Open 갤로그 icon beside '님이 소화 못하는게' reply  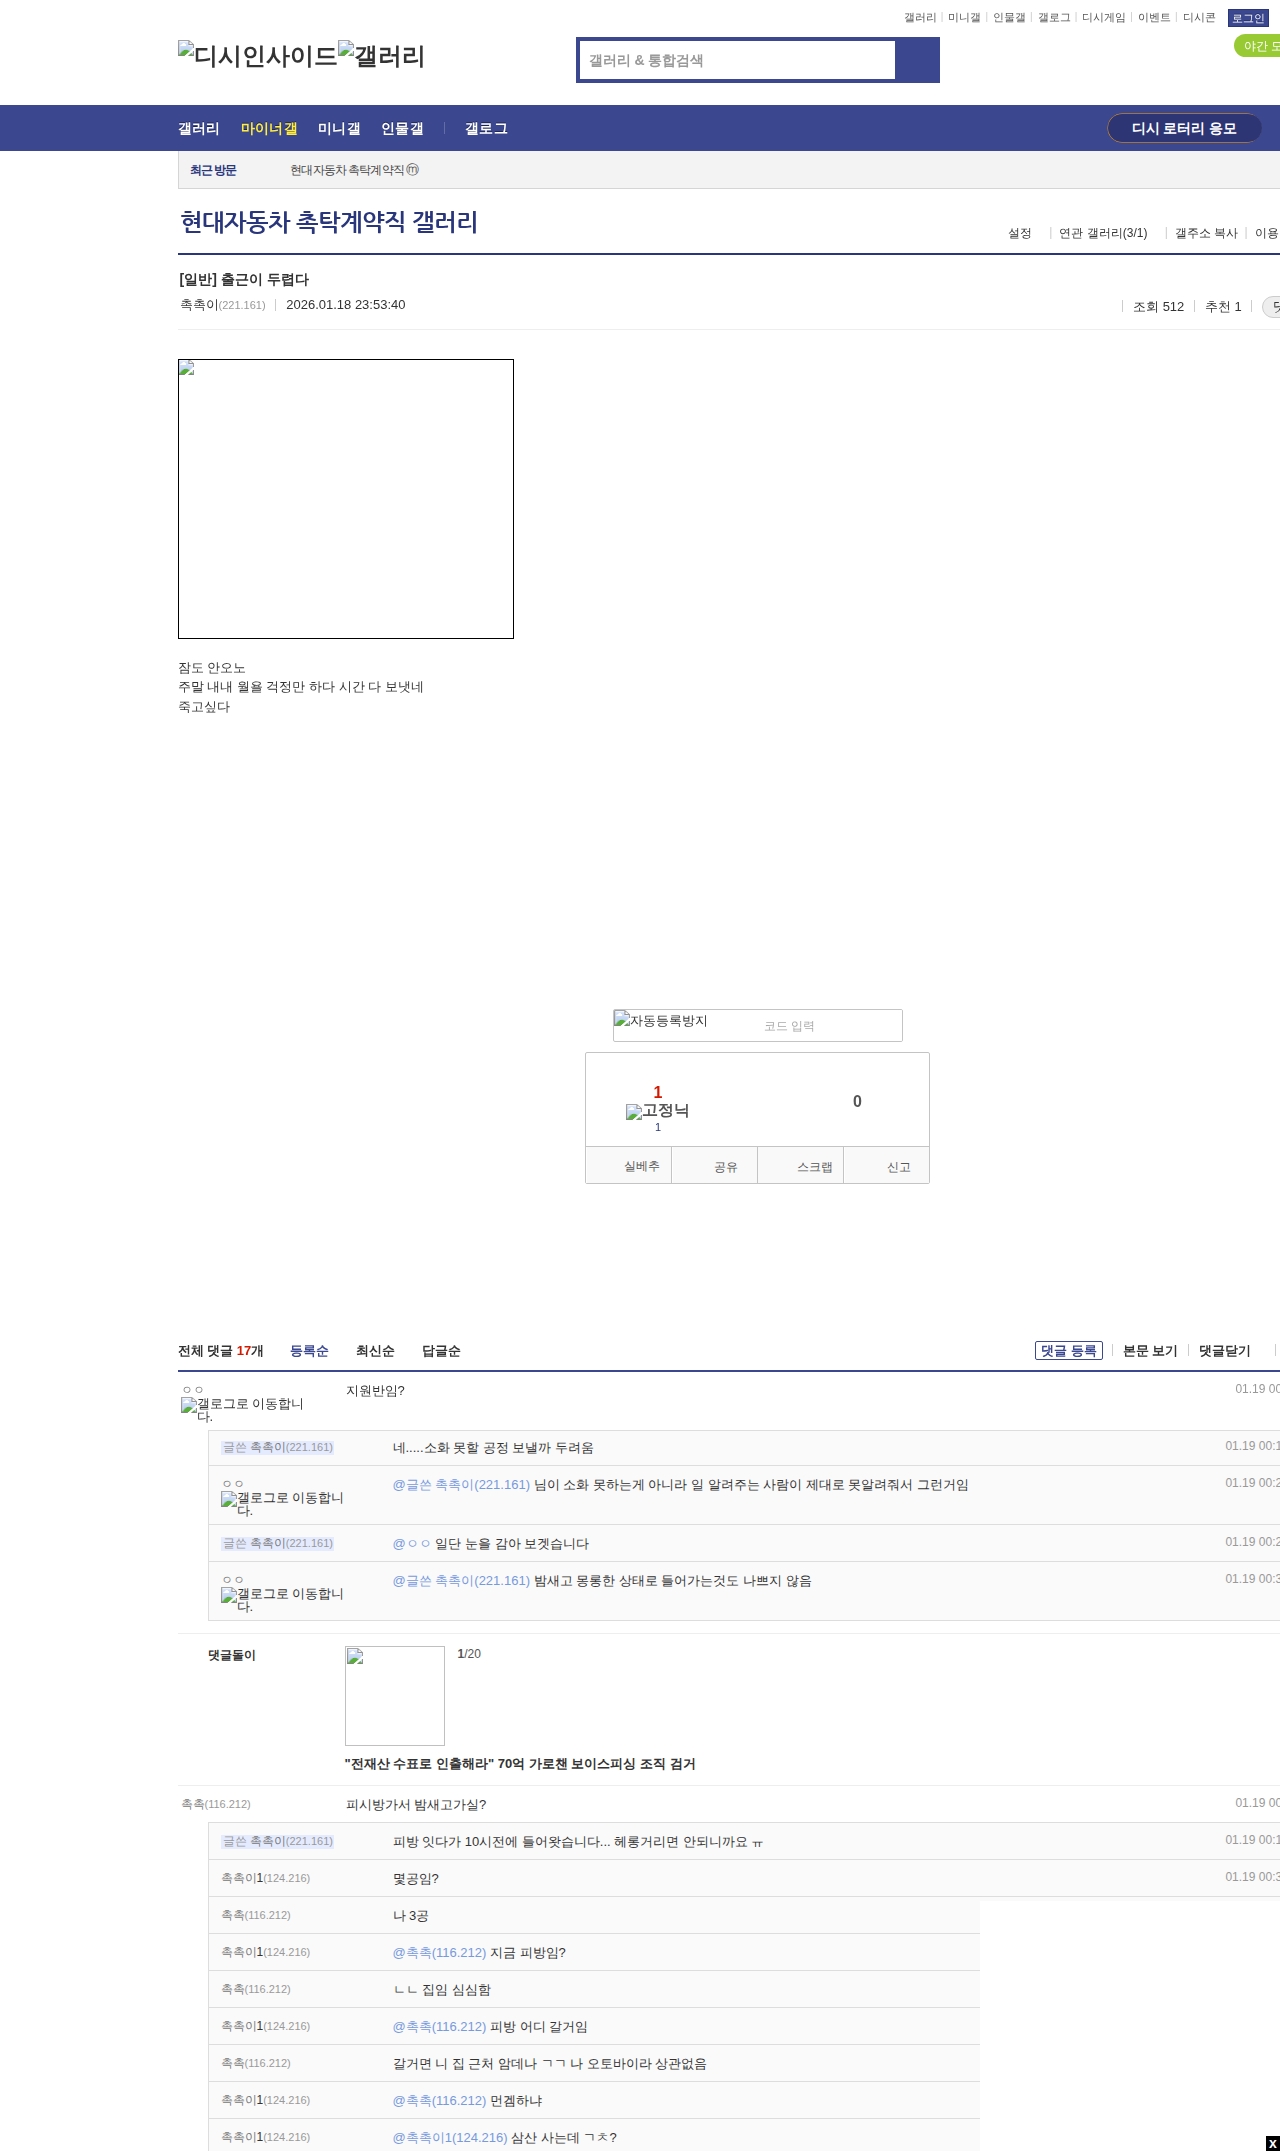[x=282, y=1503]
